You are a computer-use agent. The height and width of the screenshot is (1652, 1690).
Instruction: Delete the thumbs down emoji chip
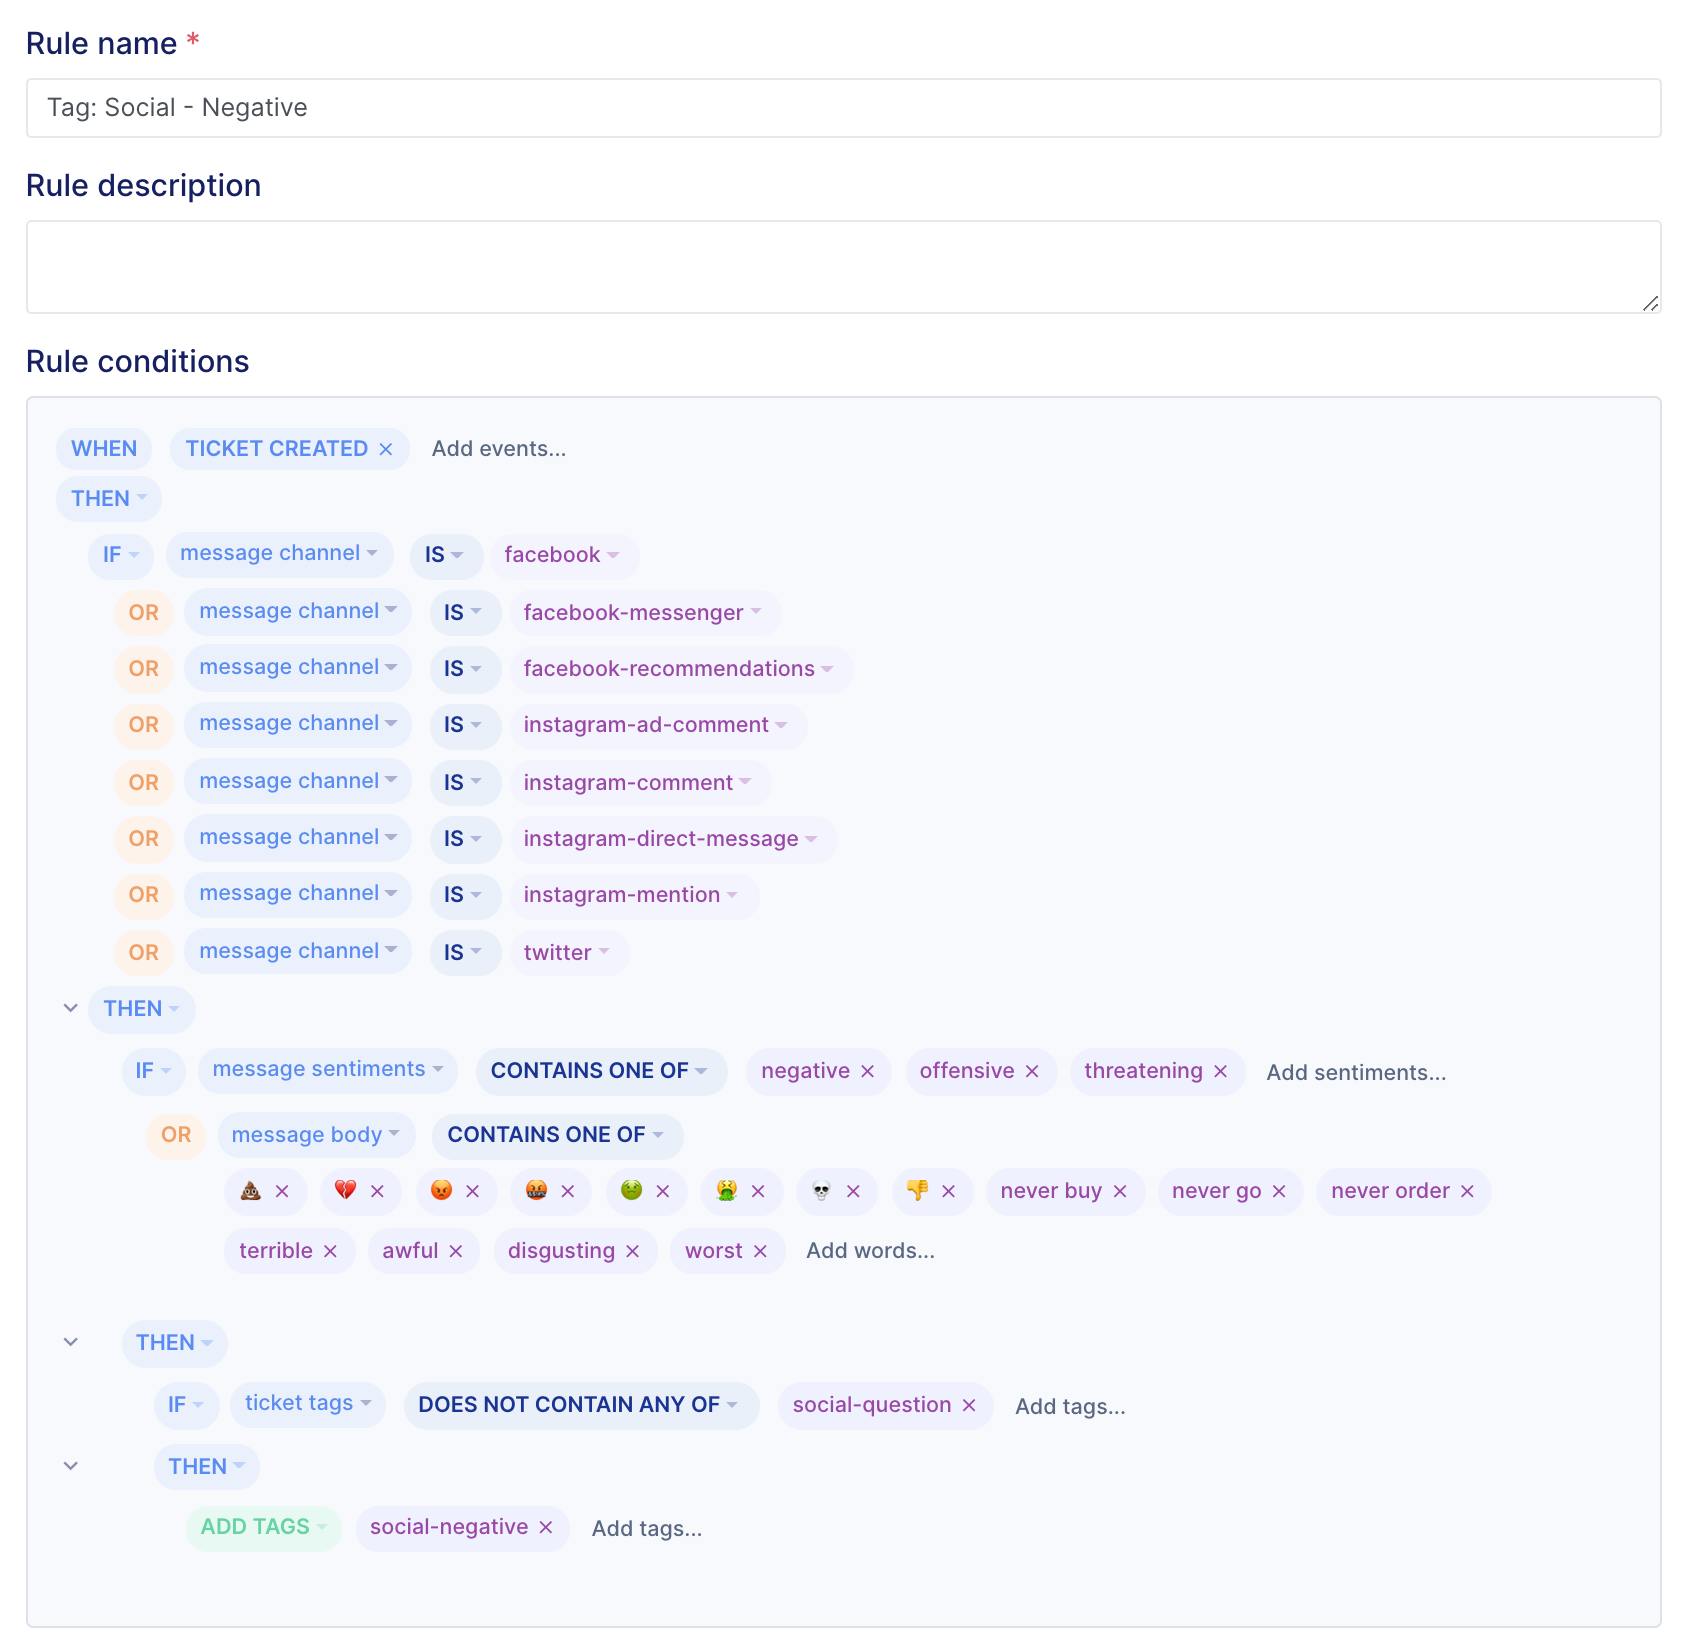949,1191
